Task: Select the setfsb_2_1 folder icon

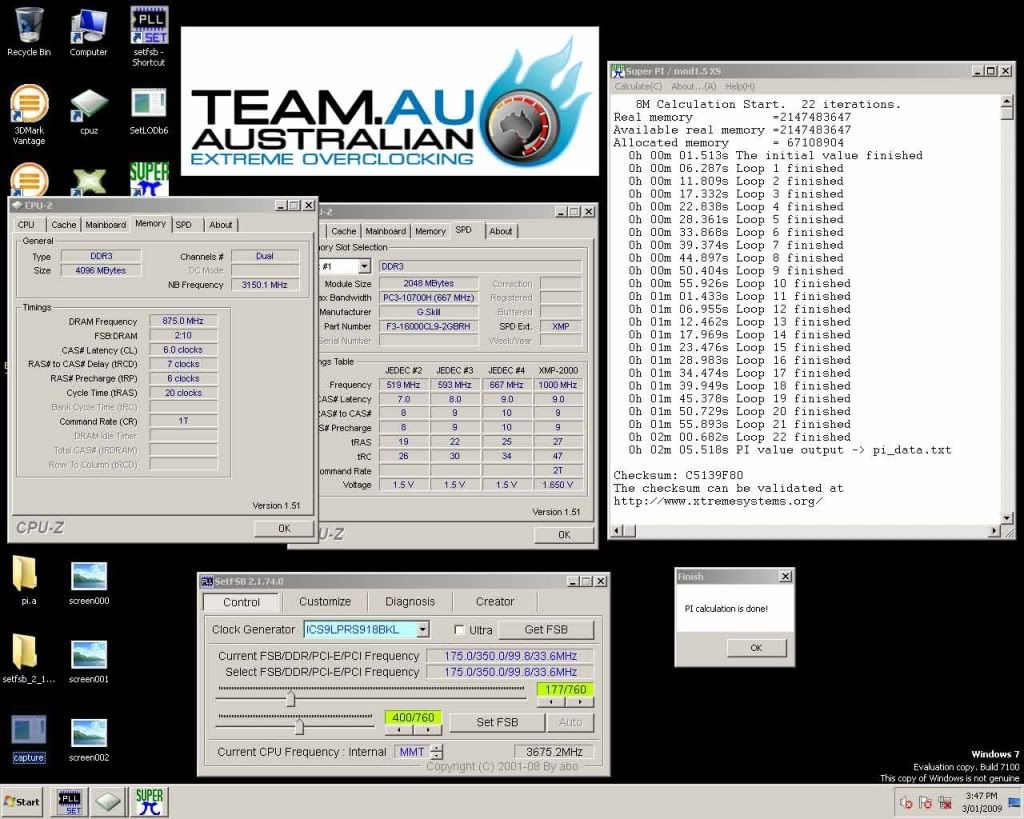Action: 28,658
